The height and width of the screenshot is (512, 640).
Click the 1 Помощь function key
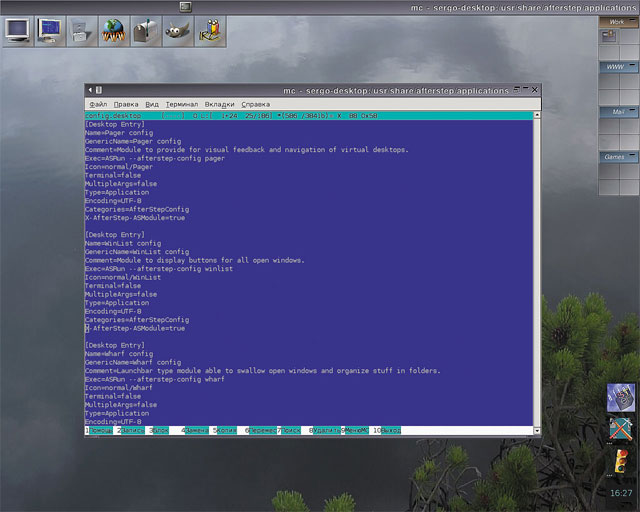[99, 430]
